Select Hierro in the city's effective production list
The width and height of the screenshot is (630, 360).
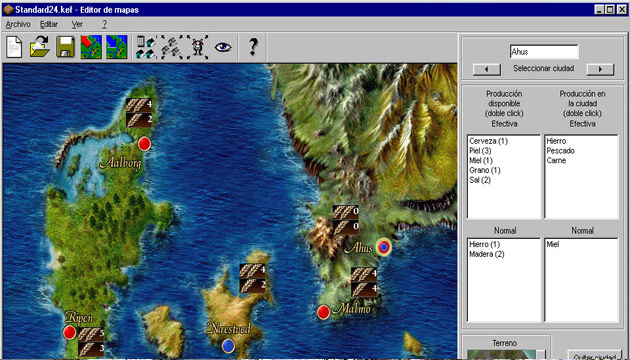click(x=556, y=141)
